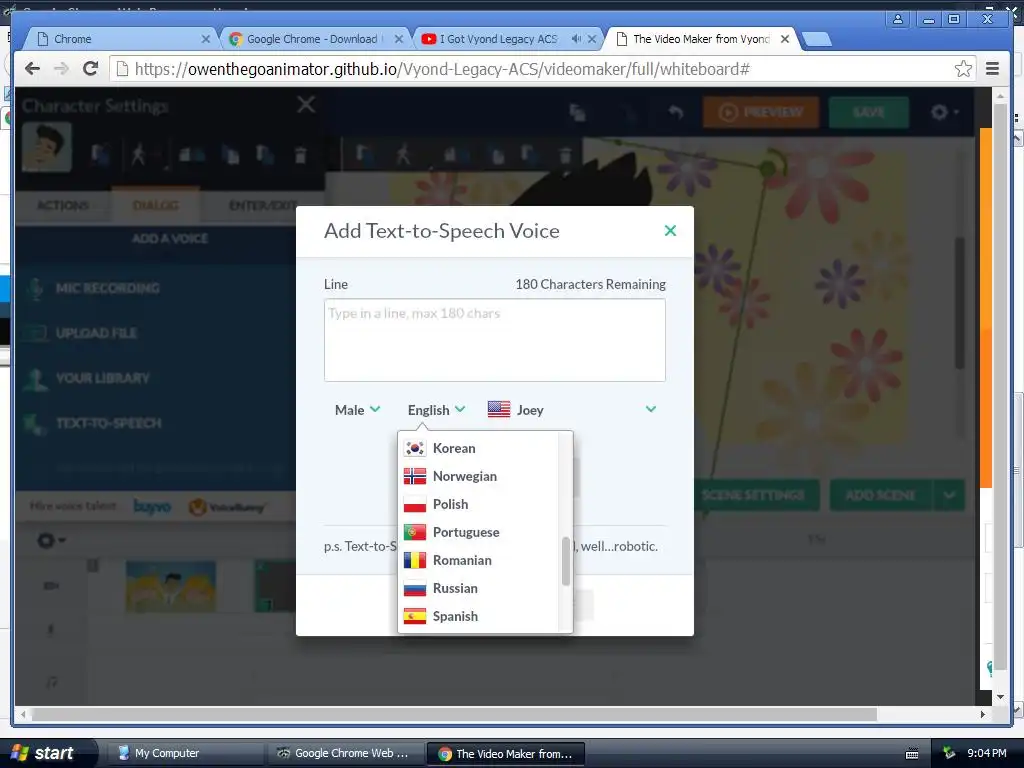This screenshot has width=1024, height=768.
Task: Expand the ADD SCENE dropdown arrow
Action: 950,495
